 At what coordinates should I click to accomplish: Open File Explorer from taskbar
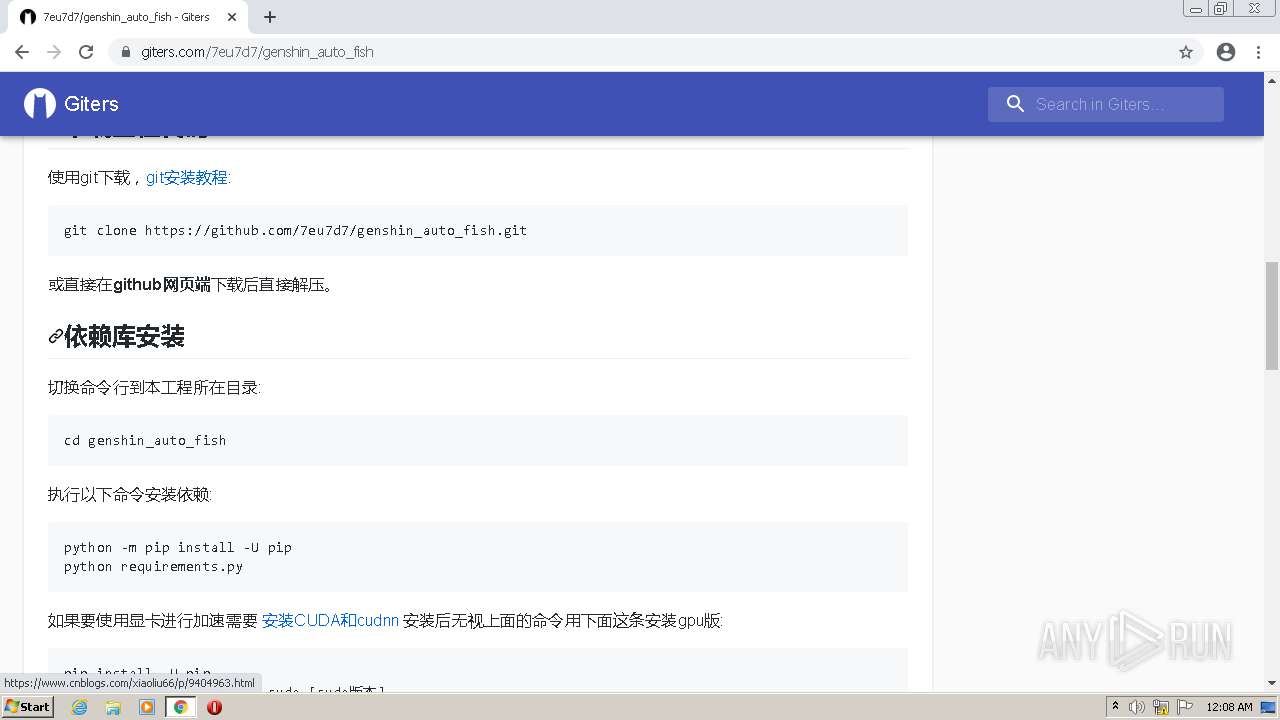pos(113,707)
